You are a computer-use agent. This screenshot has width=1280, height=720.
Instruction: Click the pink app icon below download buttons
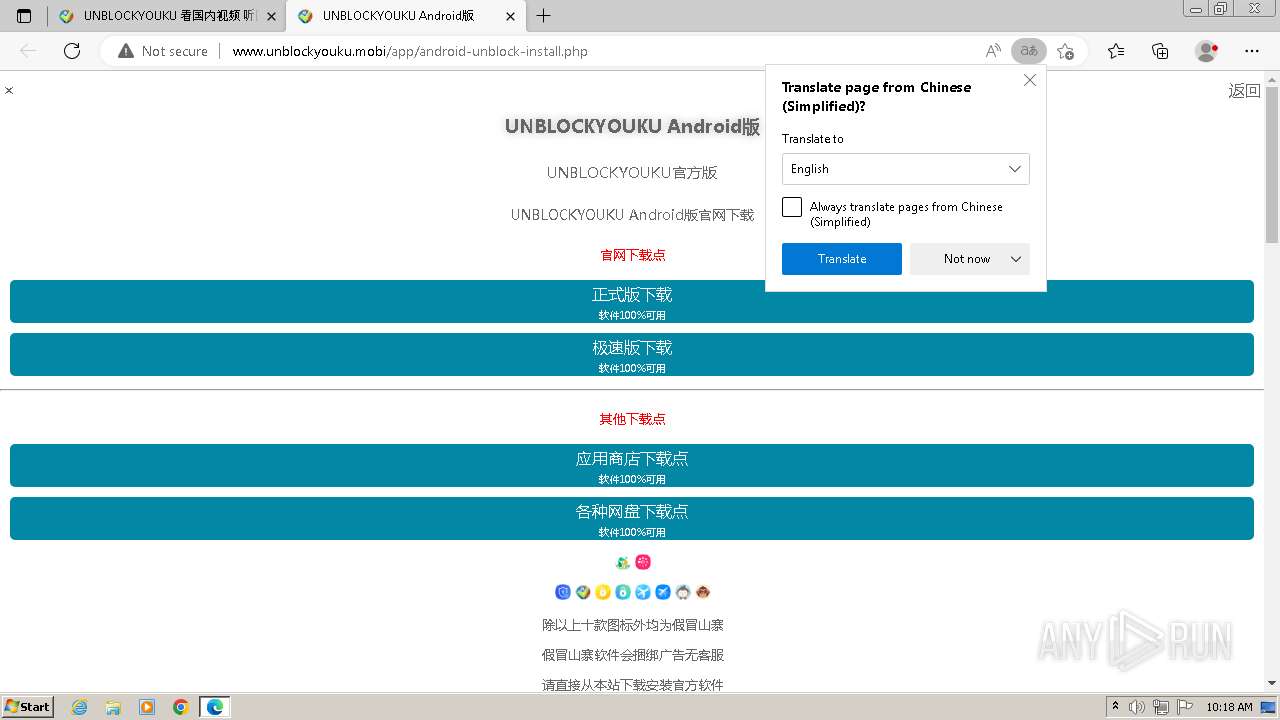pyautogui.click(x=643, y=562)
